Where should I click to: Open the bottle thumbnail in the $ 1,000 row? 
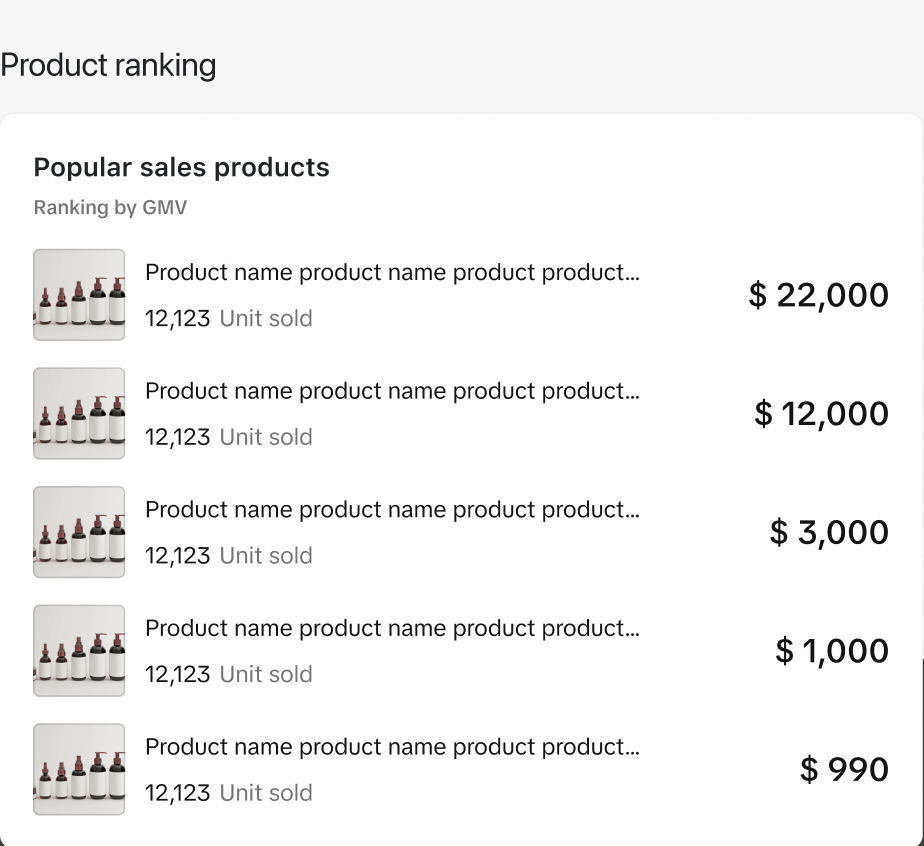(79, 650)
